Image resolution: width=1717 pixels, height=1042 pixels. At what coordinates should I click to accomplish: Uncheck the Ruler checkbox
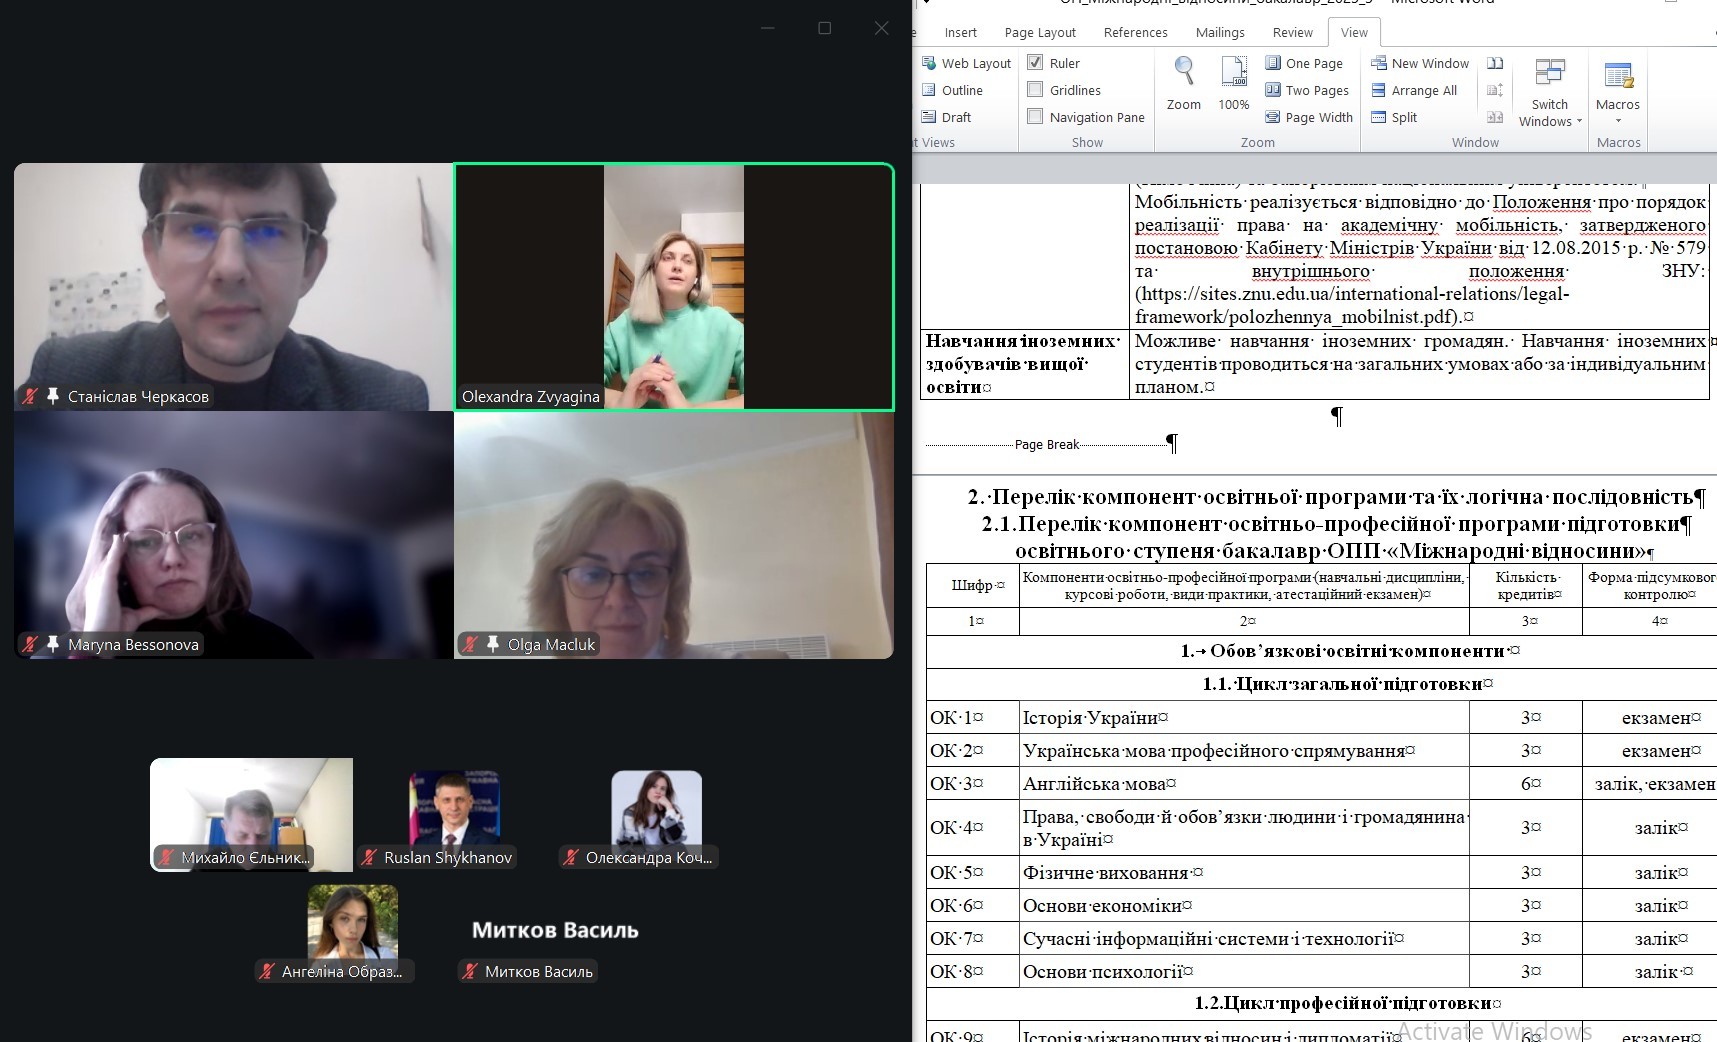(x=1036, y=63)
